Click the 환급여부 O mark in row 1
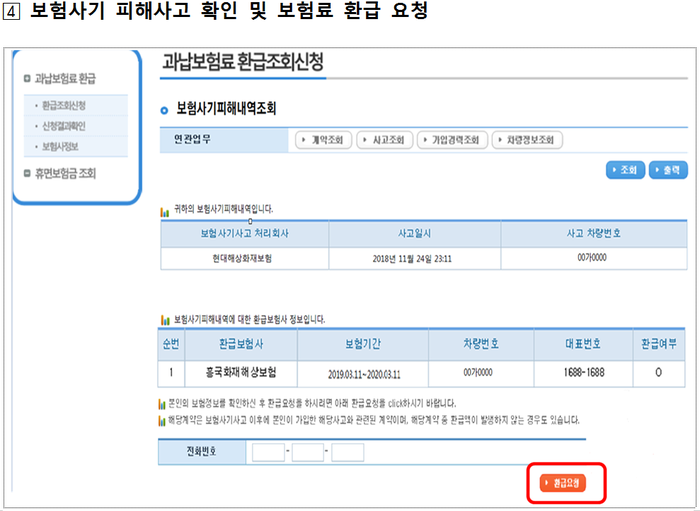This screenshot has height=511, width=700. point(659,373)
